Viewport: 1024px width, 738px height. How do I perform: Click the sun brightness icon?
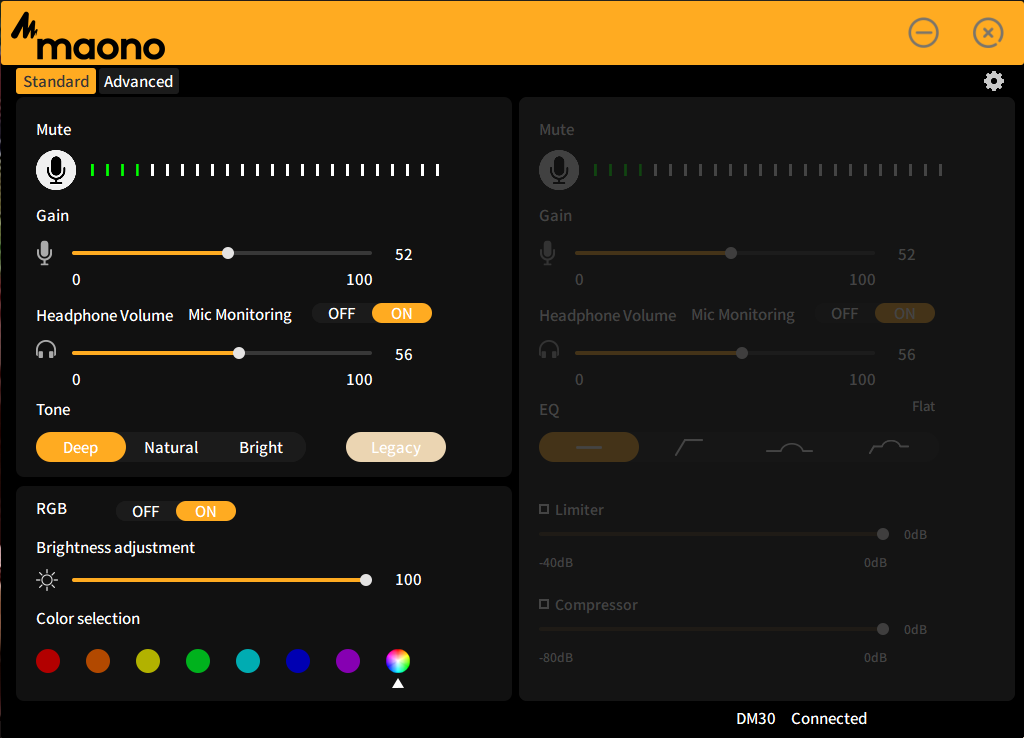tap(47, 580)
